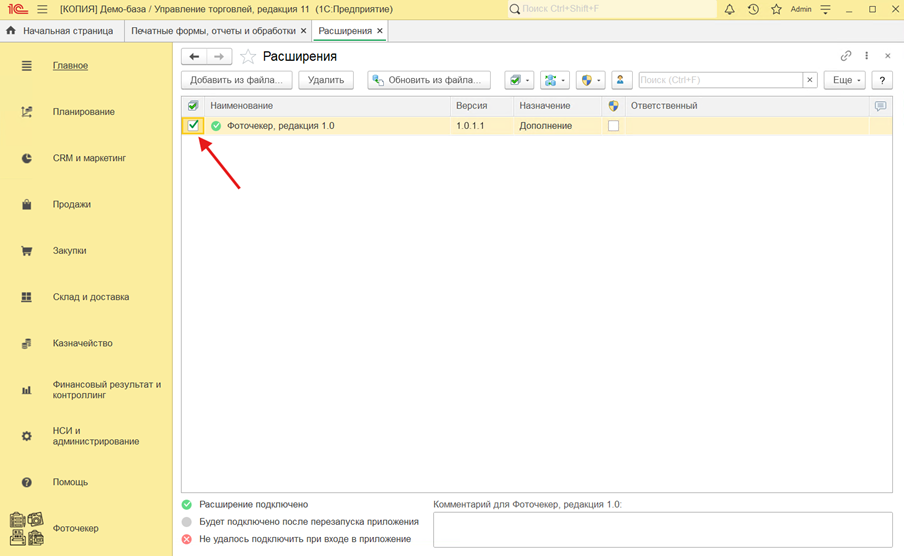Click the header checkmark column icon
This screenshot has width=904, height=556.
(193, 106)
